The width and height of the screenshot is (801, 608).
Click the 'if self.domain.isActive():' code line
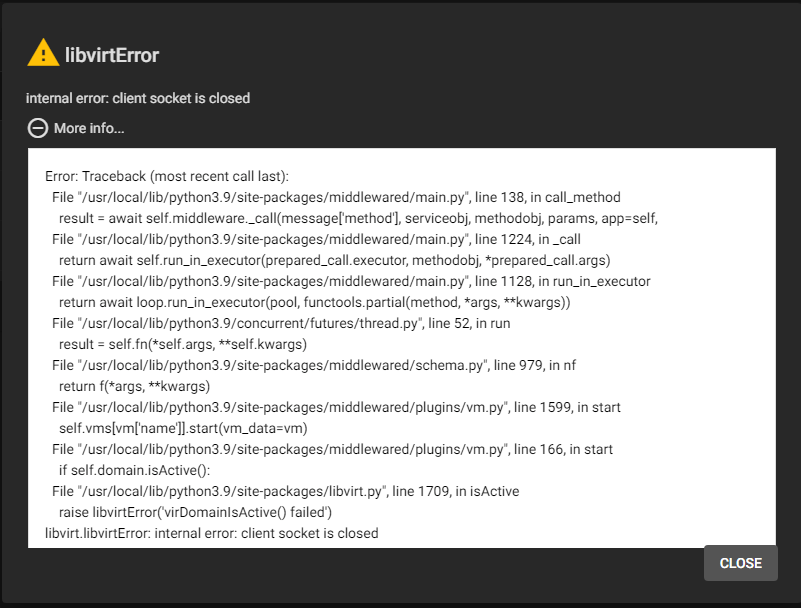136,470
